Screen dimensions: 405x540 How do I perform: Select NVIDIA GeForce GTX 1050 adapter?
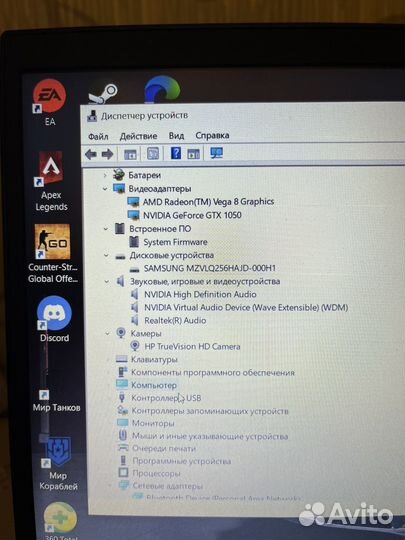pyautogui.click(x=192, y=215)
